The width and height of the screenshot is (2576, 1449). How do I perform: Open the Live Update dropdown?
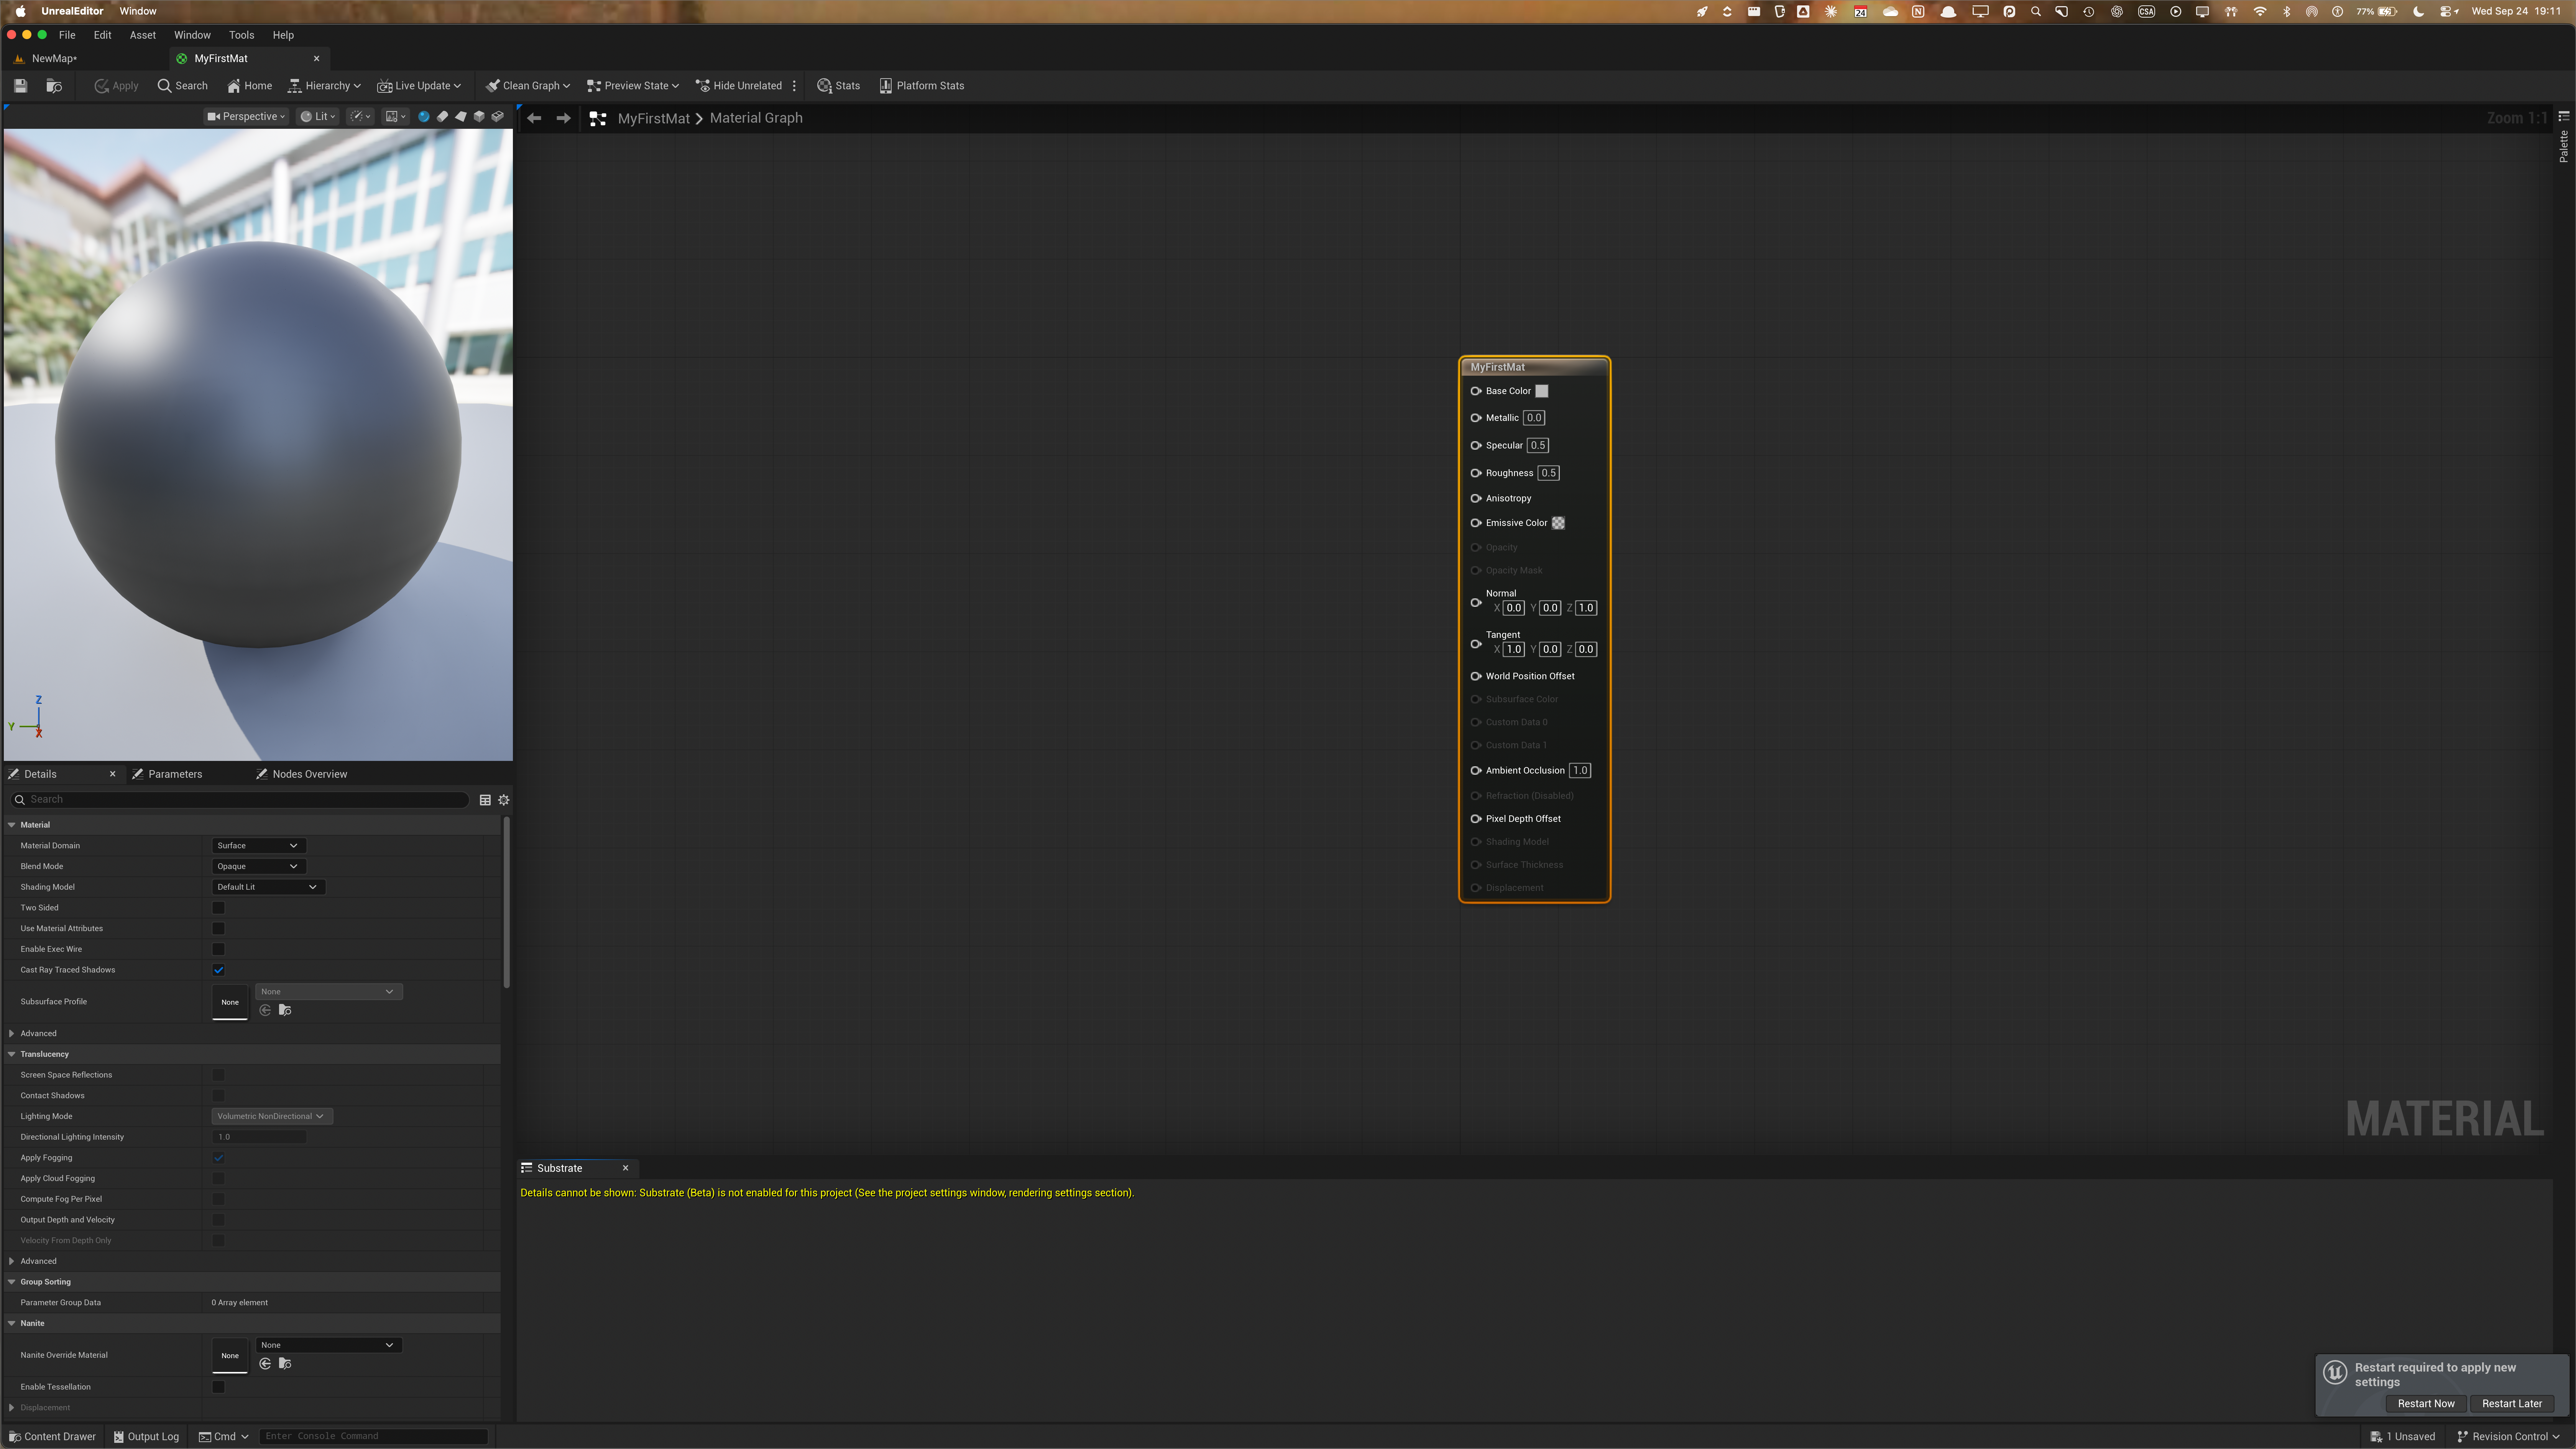point(419,86)
